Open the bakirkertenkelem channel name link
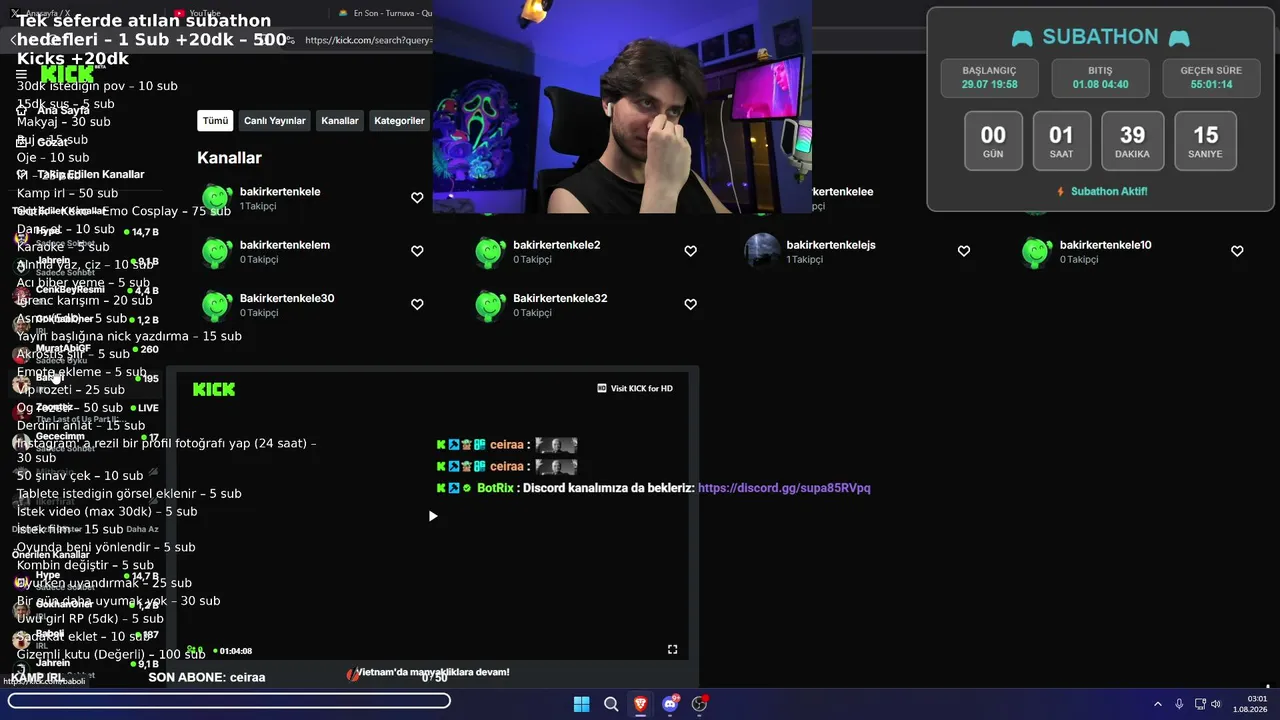Image resolution: width=1280 pixels, height=720 pixels. [285, 245]
